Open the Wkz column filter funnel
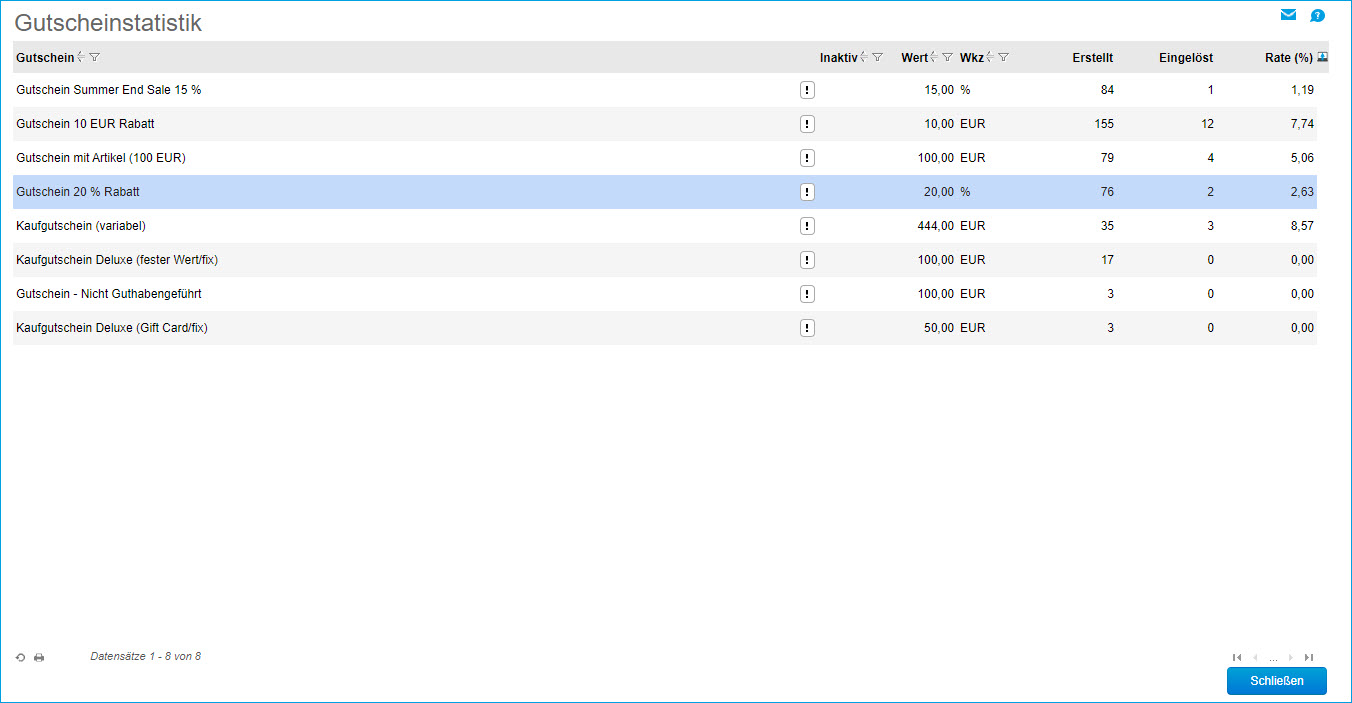This screenshot has height=703, width=1352. [1003, 58]
